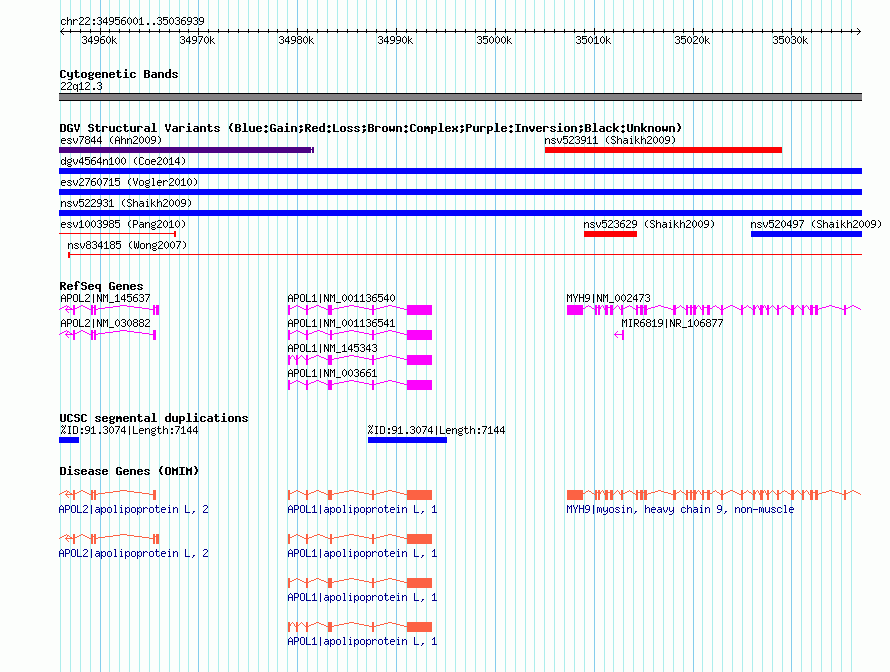Select the APOL2|NM_145637 text label
Screen dimensions: 890x672
[x=106, y=298]
